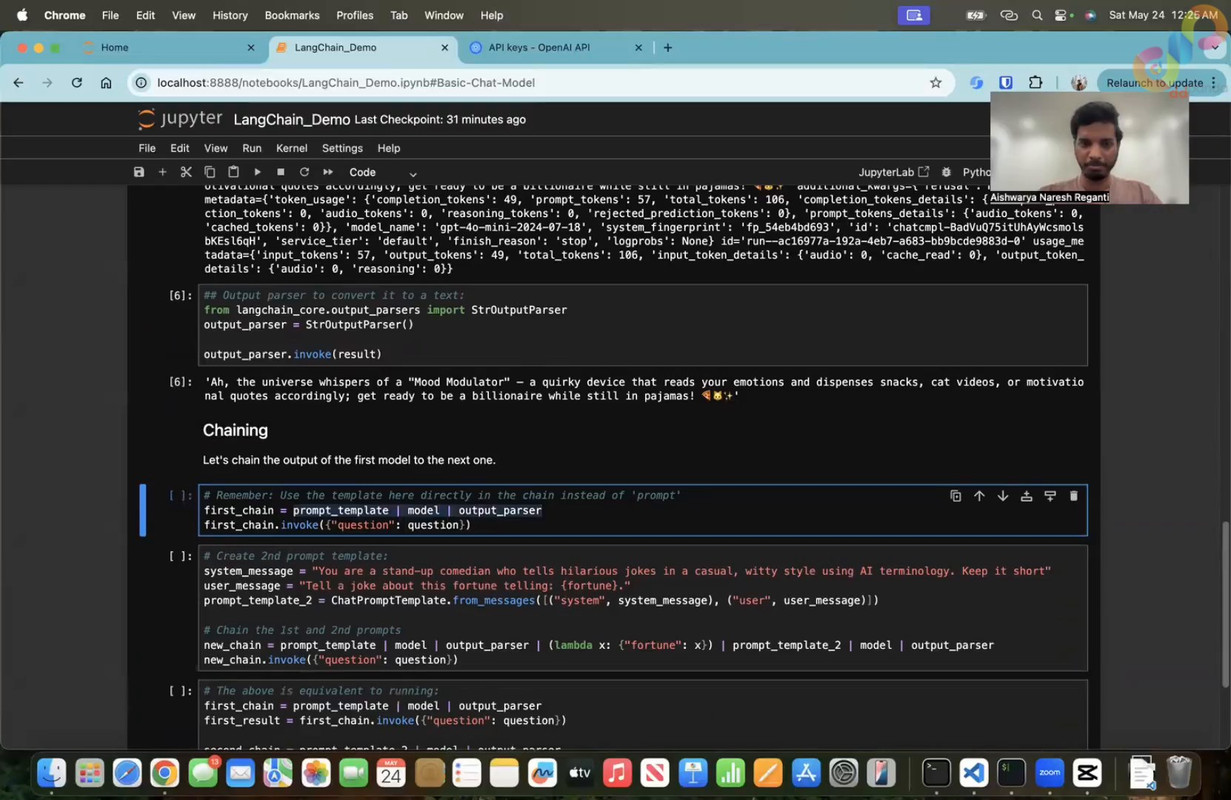The height and width of the screenshot is (800, 1231).
Task: Open the Kernel menu
Action: coord(292,148)
